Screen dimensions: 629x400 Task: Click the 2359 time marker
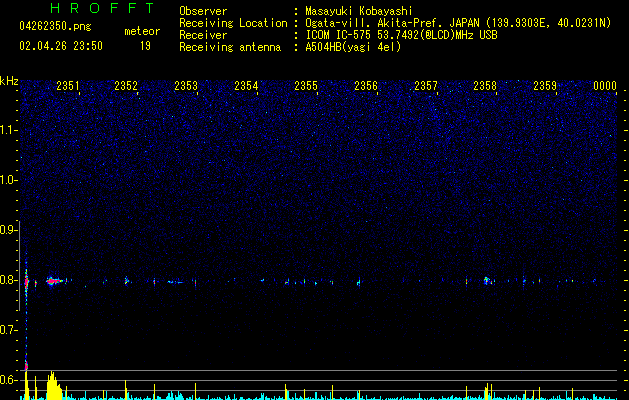545,86
